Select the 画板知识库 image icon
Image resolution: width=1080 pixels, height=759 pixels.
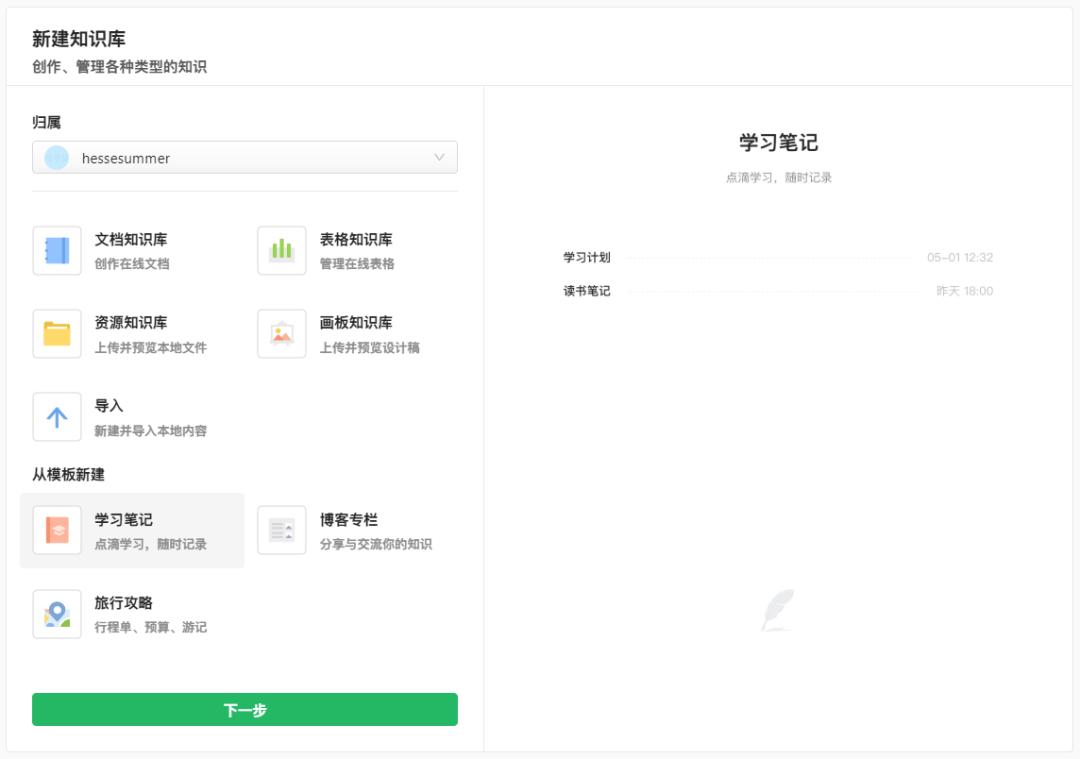point(281,333)
